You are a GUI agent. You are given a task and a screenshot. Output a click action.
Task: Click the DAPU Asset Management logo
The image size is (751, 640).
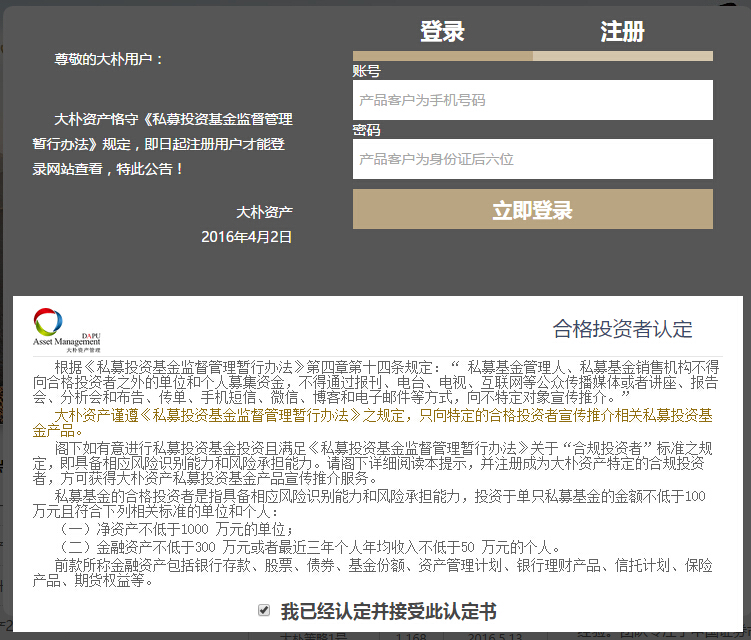[x=67, y=330]
